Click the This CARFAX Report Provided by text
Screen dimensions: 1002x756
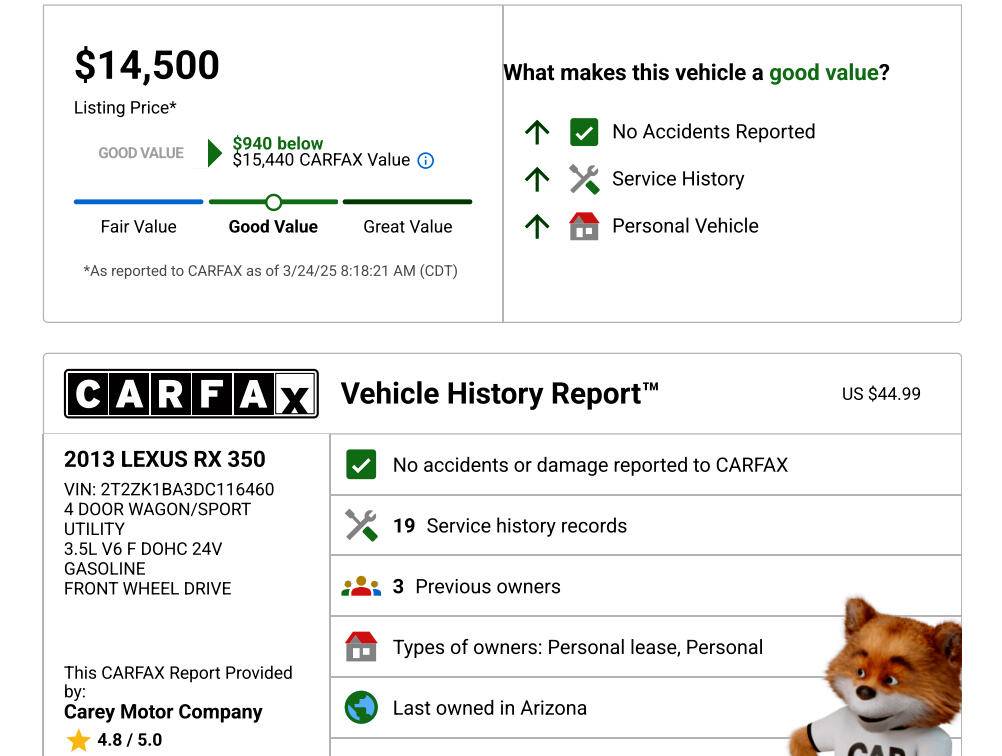click(178, 682)
